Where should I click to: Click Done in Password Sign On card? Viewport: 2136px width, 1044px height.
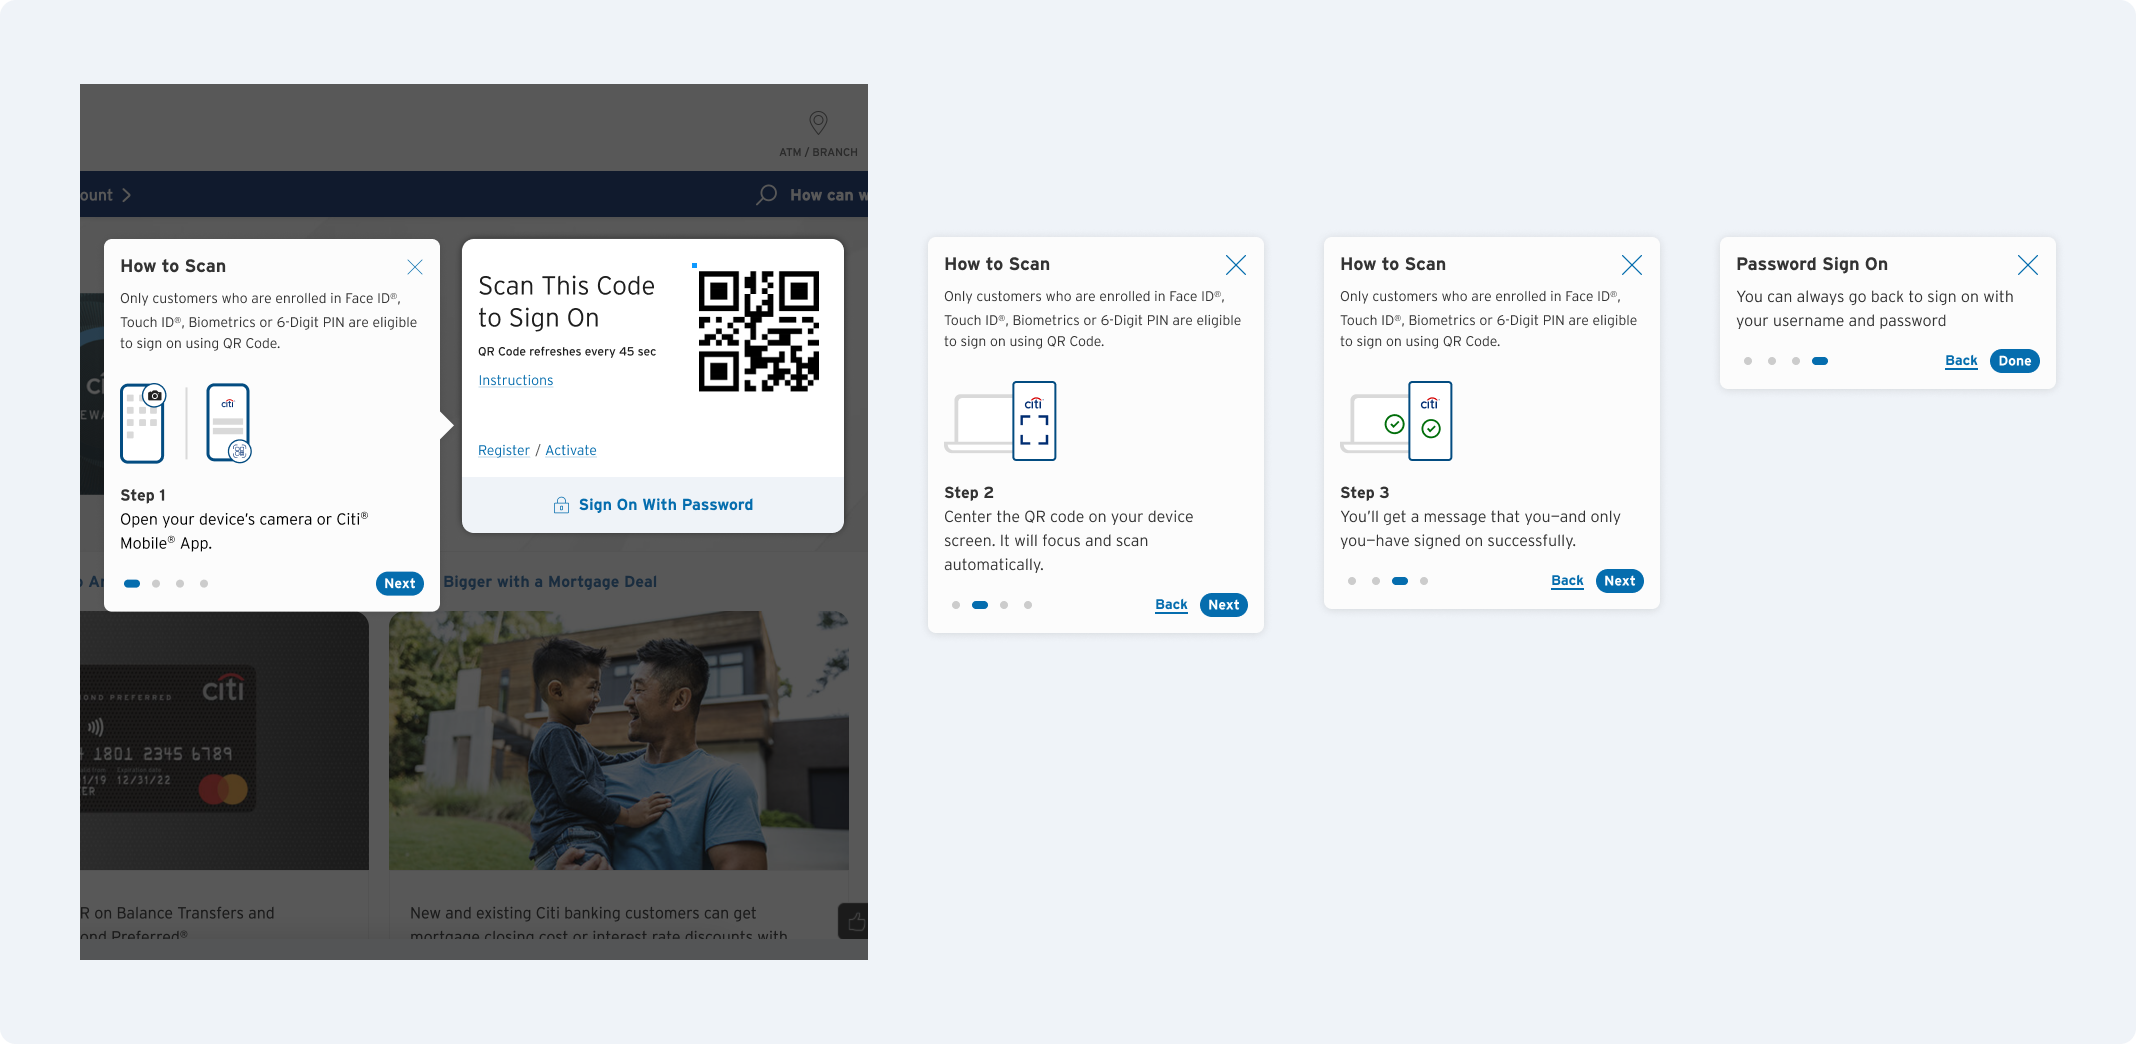click(x=2015, y=361)
